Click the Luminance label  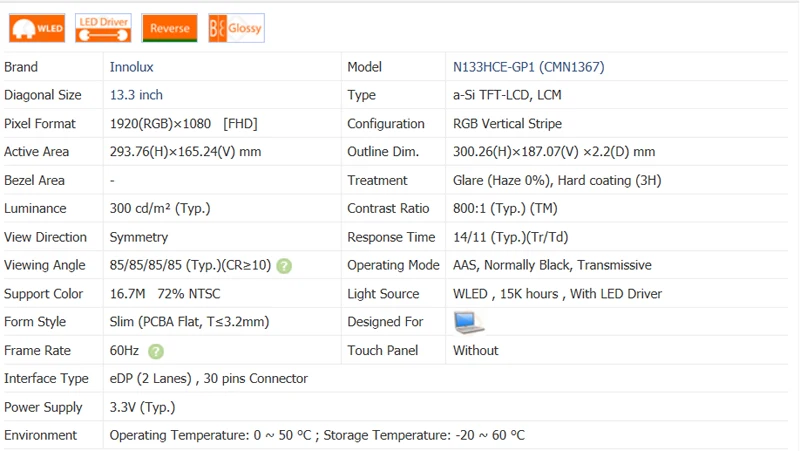pos(35,208)
